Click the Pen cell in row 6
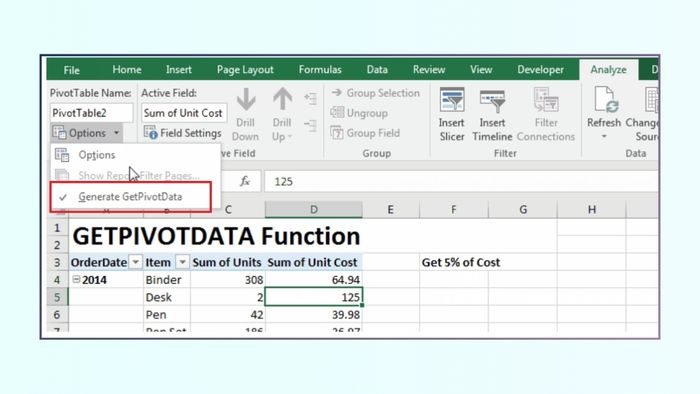Image resolution: width=700 pixels, height=394 pixels. pos(167,315)
